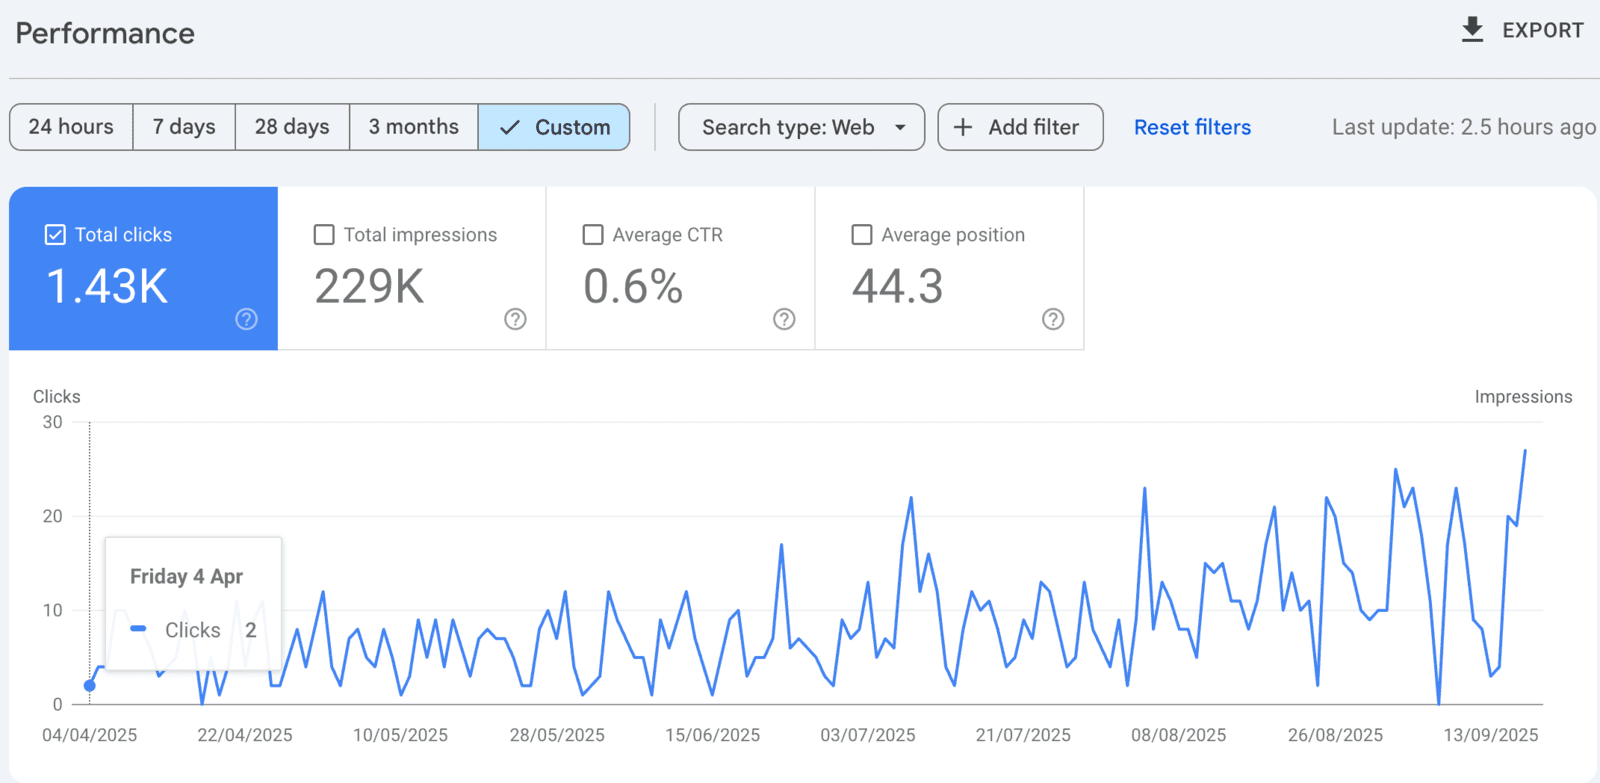Click the Reset filters link
This screenshot has width=1600, height=783.
(1192, 127)
